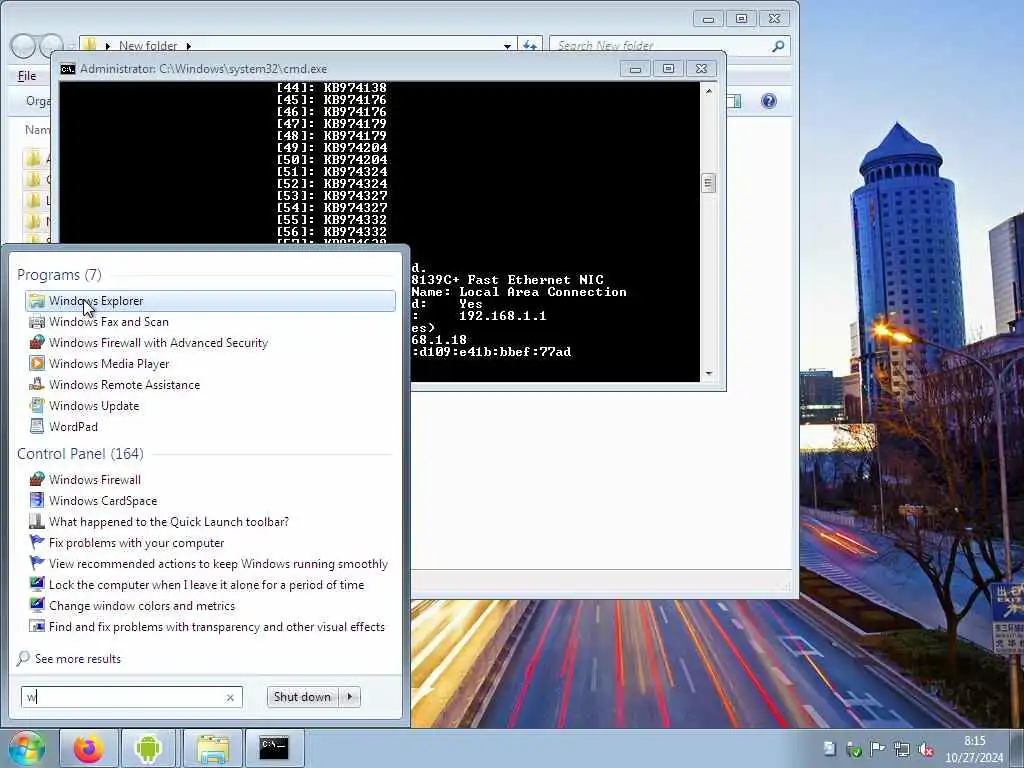Open Explorer address bar history dropdown

tap(507, 46)
